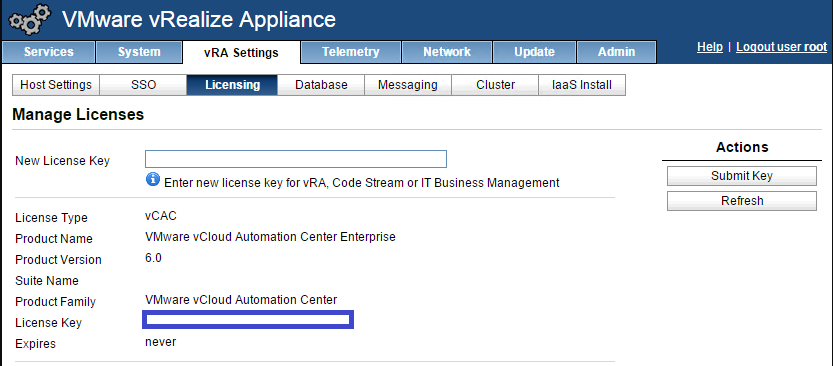The height and width of the screenshot is (366, 833).
Task: Click the product version value '6.0'
Action: tap(154, 258)
